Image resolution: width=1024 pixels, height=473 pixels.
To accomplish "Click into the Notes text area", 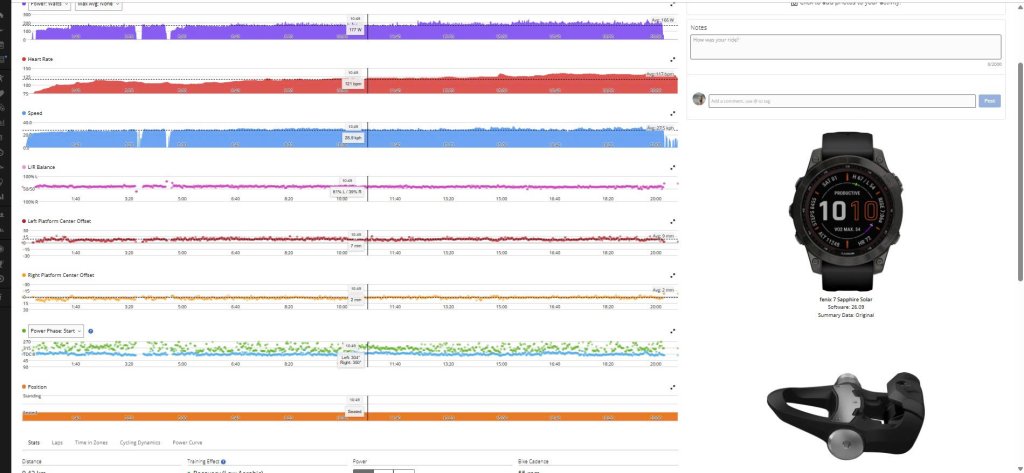I will click(846, 47).
